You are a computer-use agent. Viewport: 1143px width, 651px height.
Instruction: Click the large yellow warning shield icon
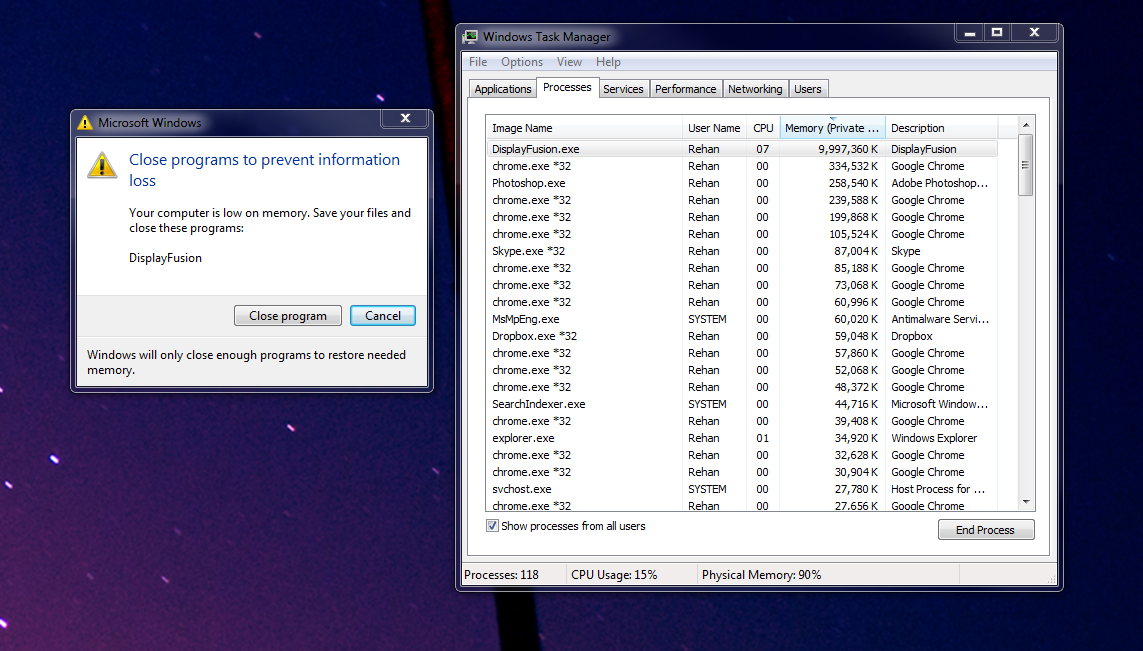(102, 165)
